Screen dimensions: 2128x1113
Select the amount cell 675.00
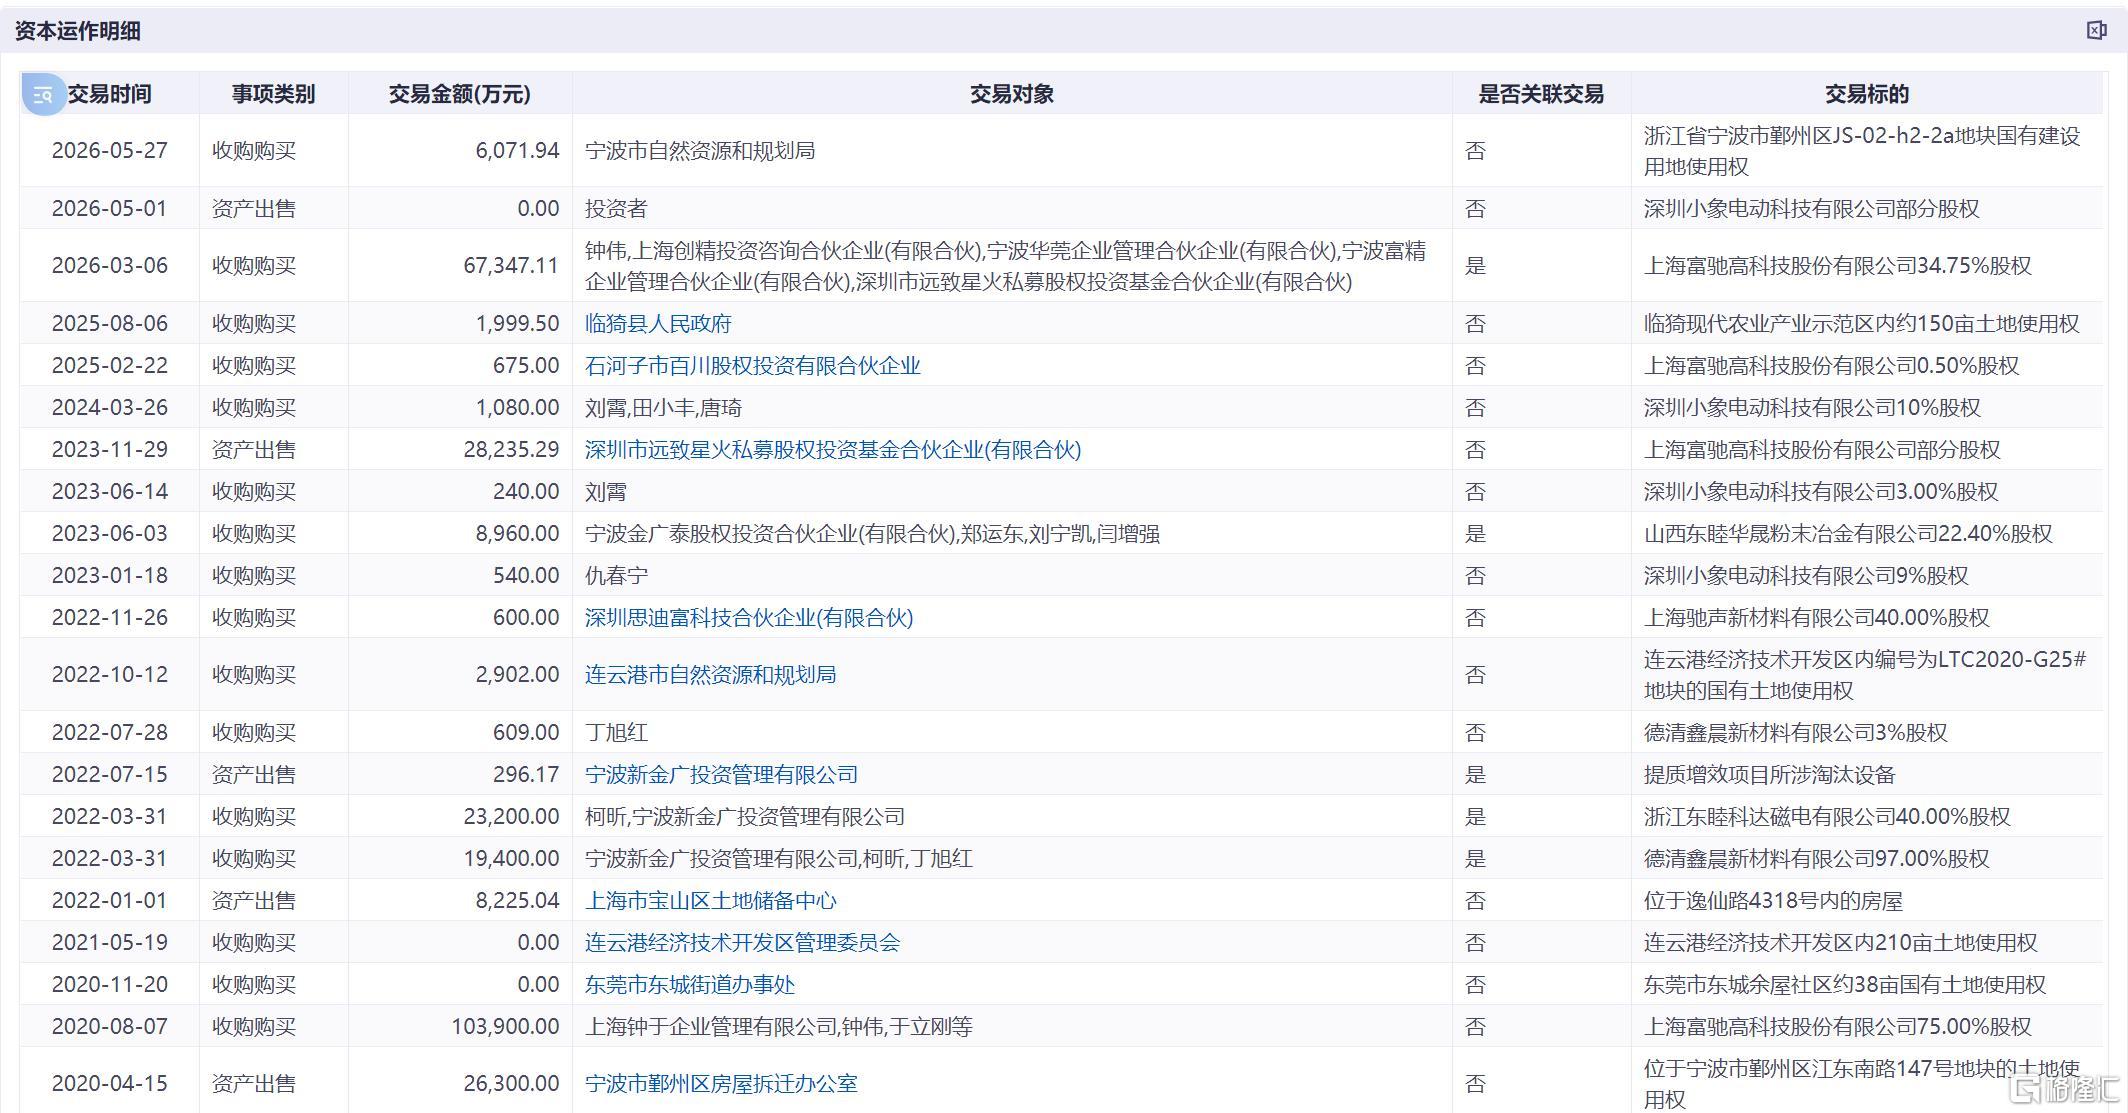(x=526, y=366)
